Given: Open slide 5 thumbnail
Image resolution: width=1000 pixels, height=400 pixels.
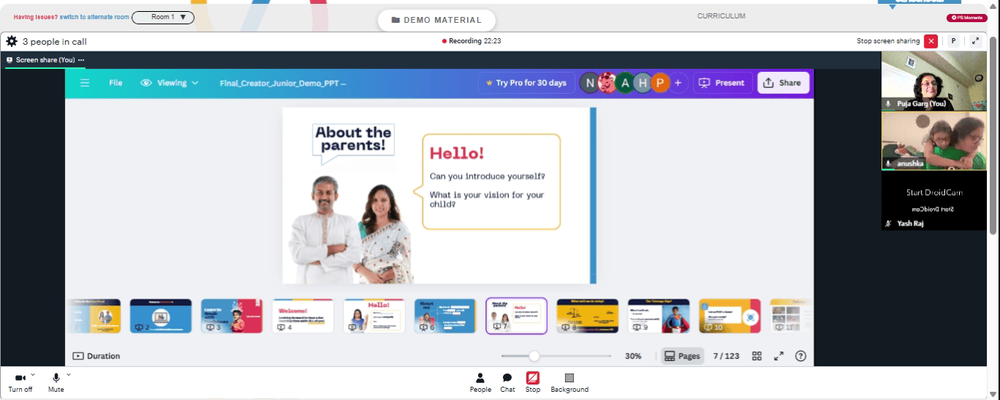Looking at the screenshot, I should [374, 316].
